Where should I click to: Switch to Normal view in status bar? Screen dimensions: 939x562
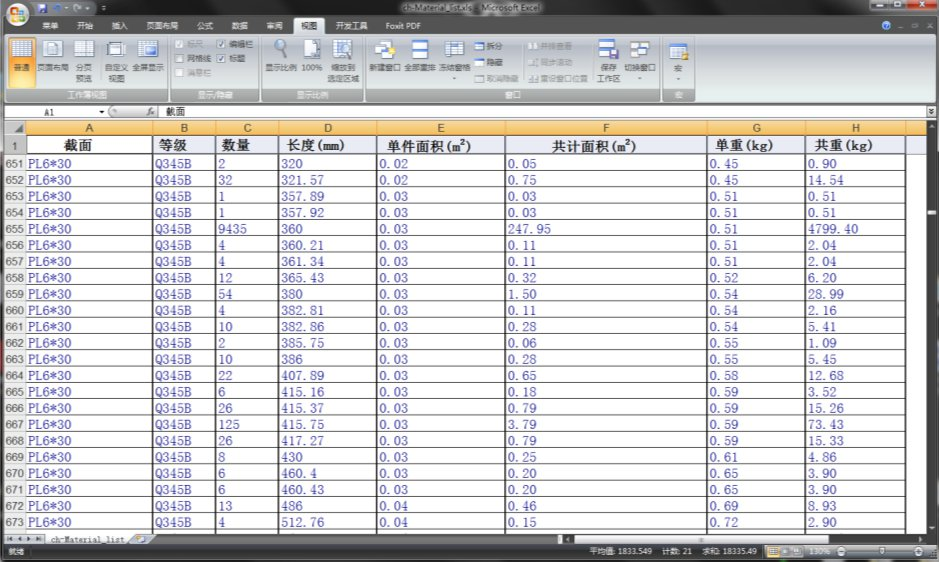pyautogui.click(x=774, y=551)
